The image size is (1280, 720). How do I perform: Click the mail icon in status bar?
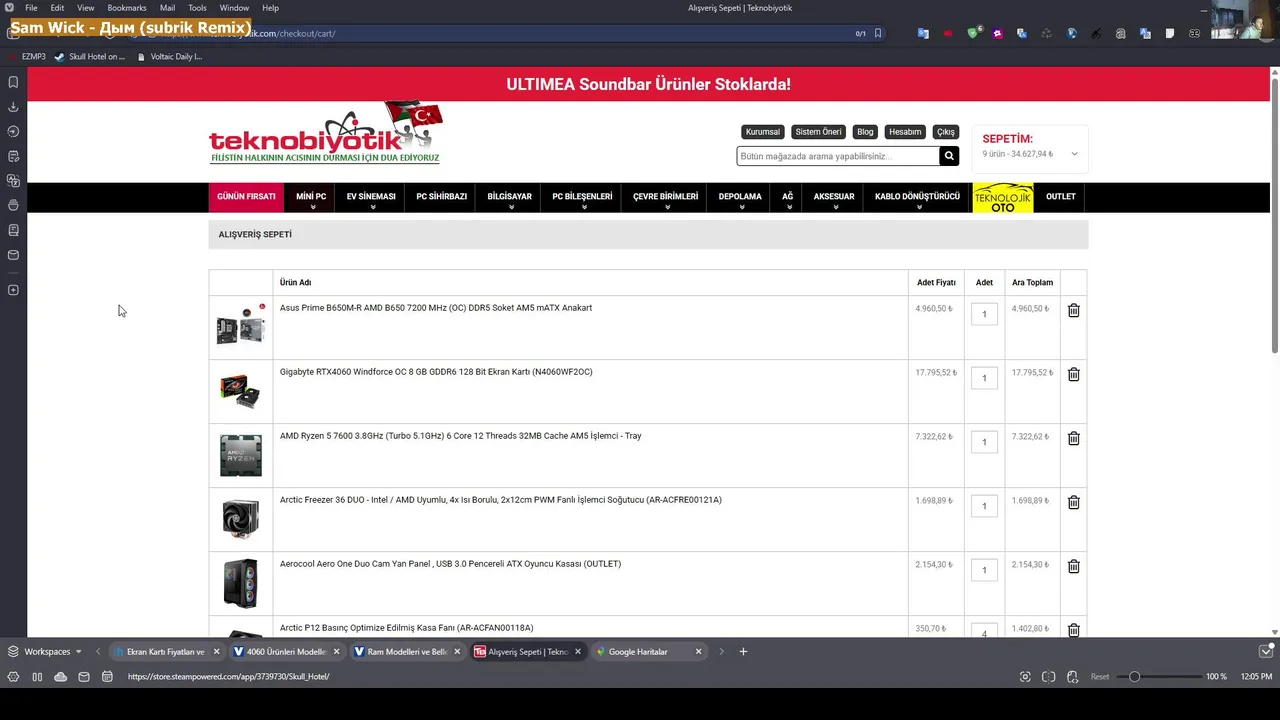[84, 677]
